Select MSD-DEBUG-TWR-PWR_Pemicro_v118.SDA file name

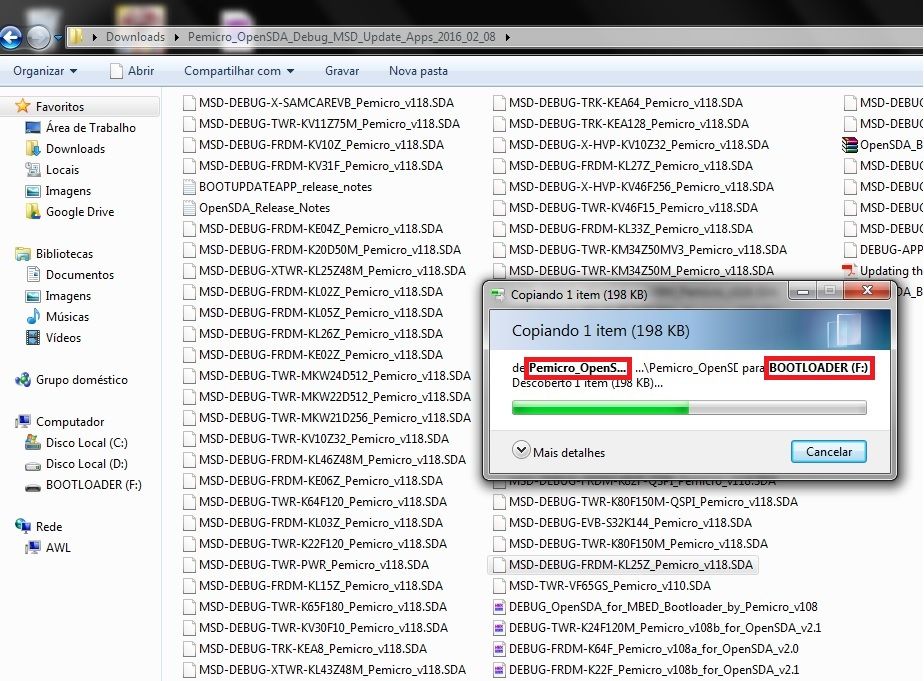[x=314, y=565]
